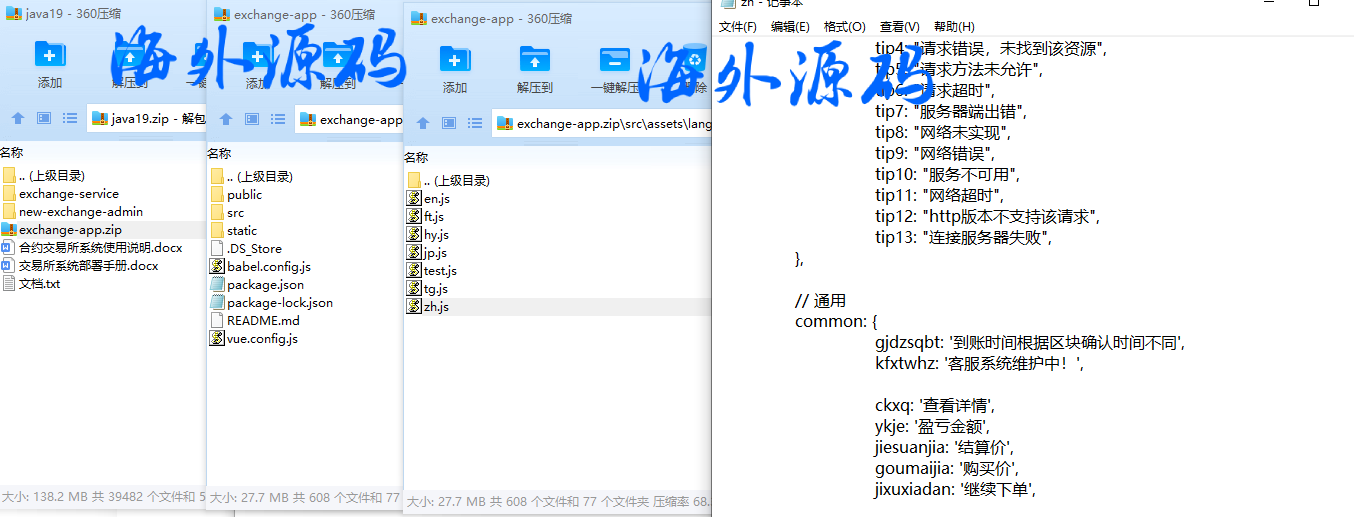Select the 交易所系统部署手册.docx document
The width and height of the screenshot is (1354, 517).
point(88,266)
